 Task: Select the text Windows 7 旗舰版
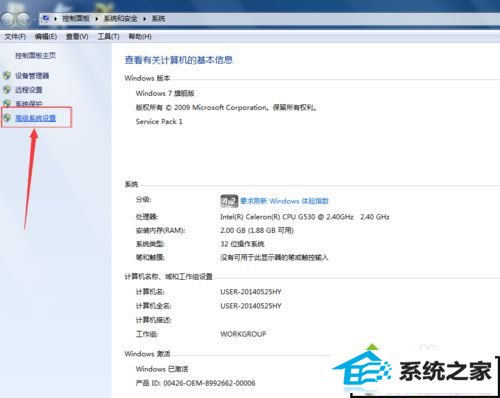165,93
